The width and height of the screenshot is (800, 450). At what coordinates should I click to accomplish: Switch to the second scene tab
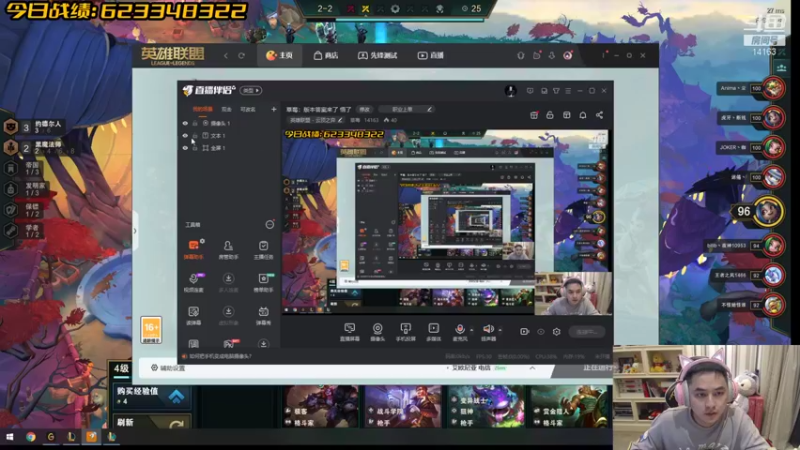coord(227,109)
